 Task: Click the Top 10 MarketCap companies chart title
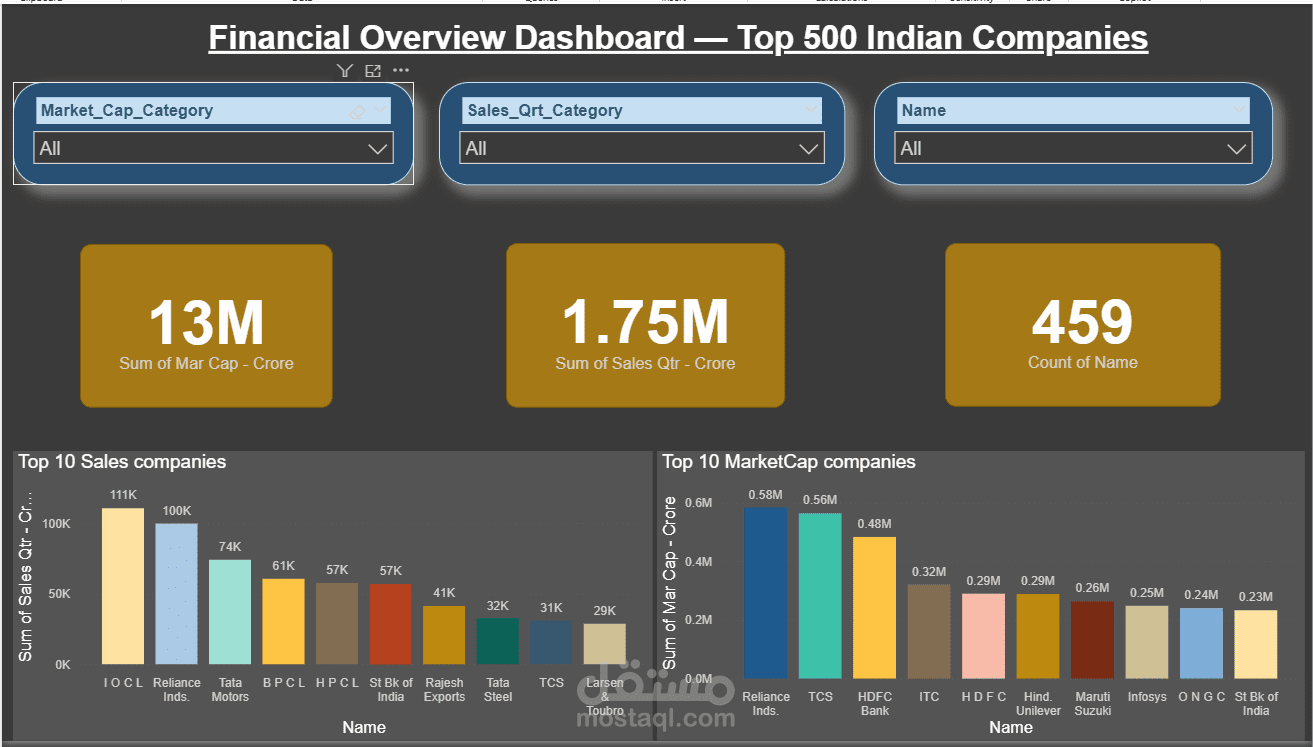click(x=789, y=462)
